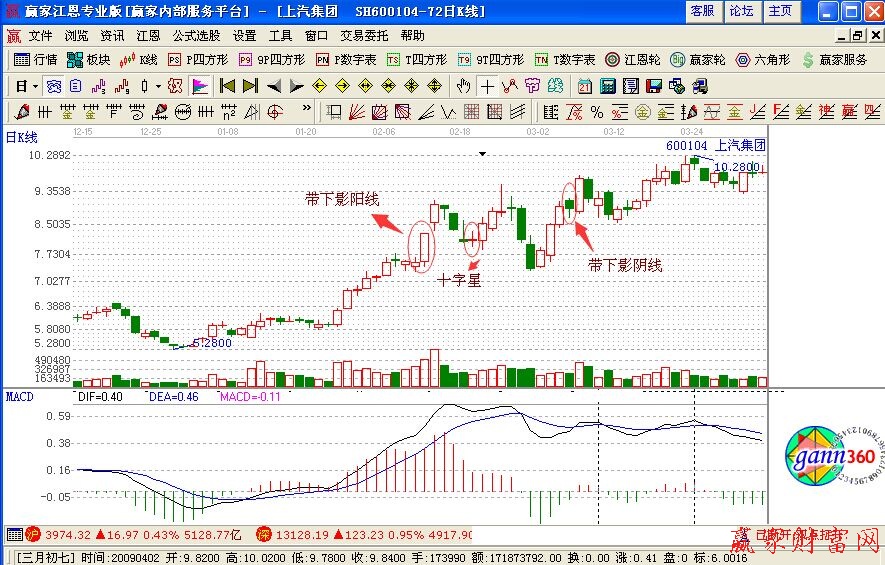This screenshot has width=885, height=565.
Task: Open the candlestick style dropdown arrow
Action: (x=158, y=86)
